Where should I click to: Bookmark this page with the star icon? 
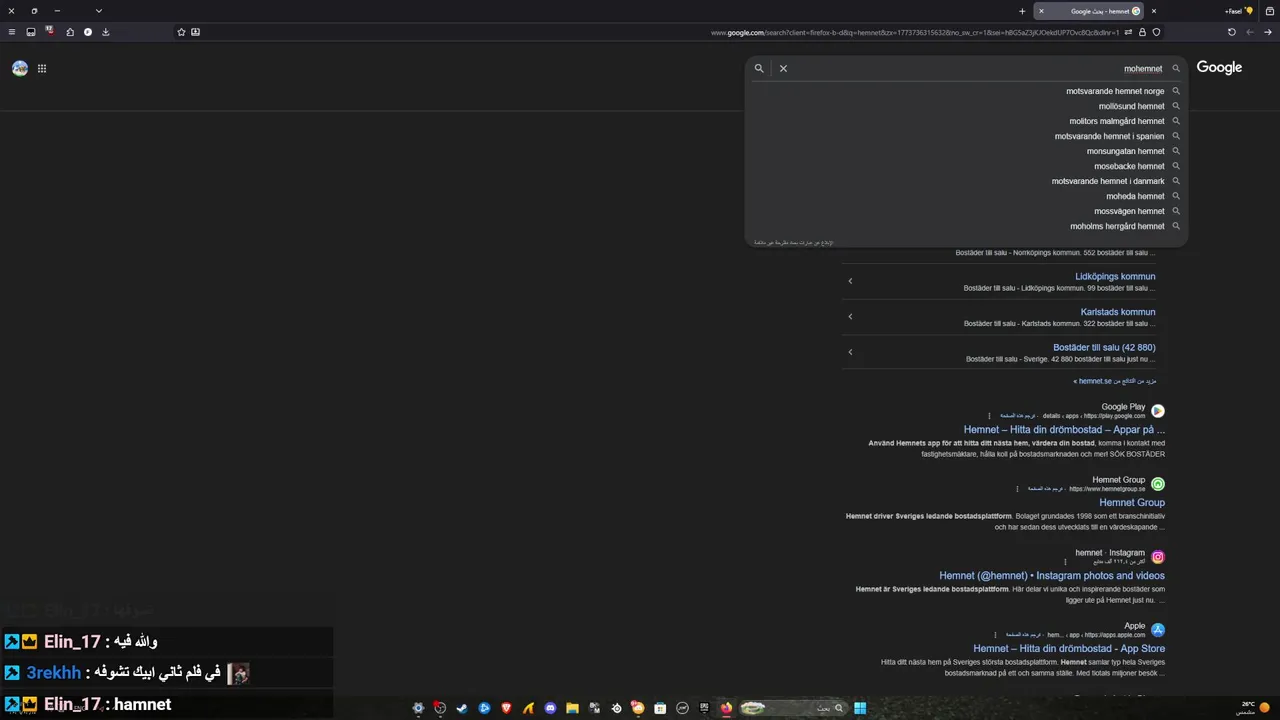(x=181, y=32)
